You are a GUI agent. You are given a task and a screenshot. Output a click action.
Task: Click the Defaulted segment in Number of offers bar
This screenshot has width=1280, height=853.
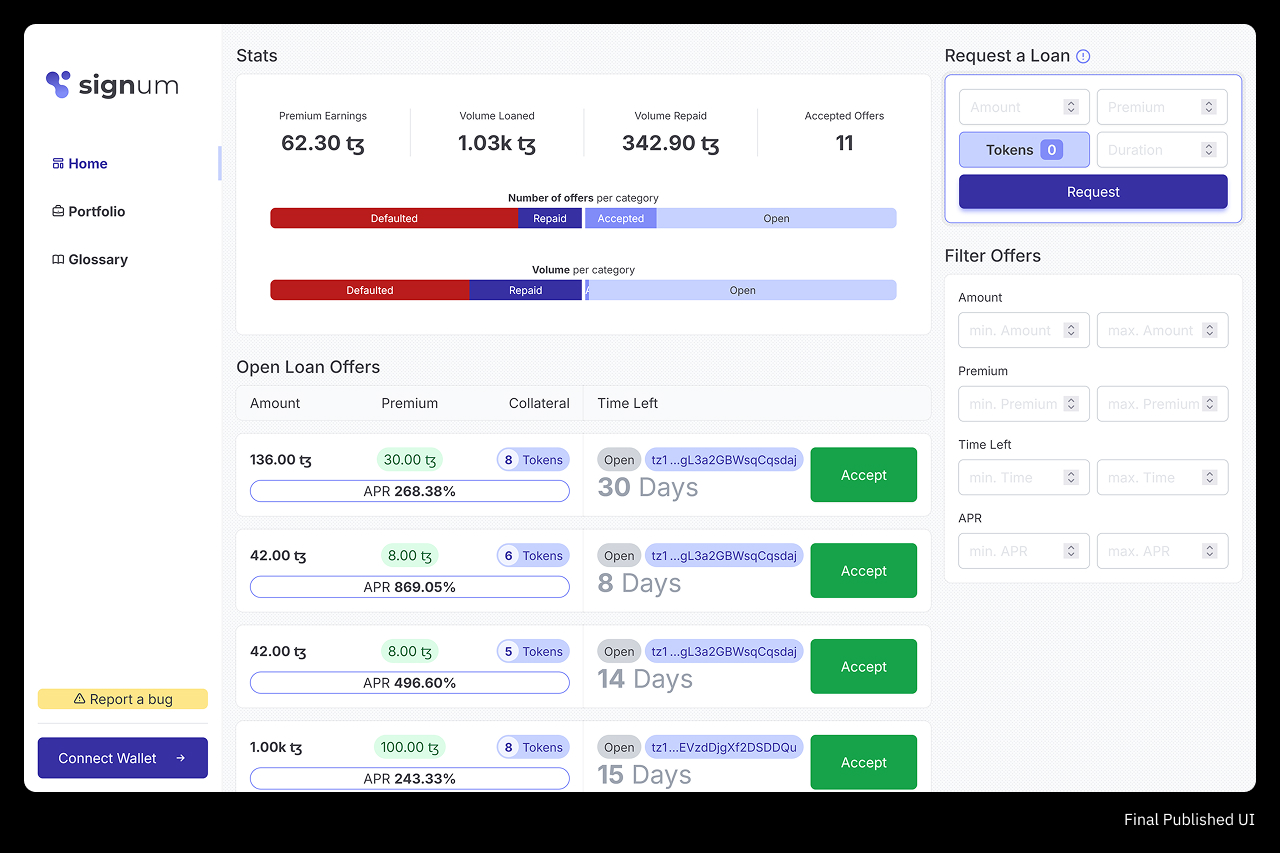[394, 218]
